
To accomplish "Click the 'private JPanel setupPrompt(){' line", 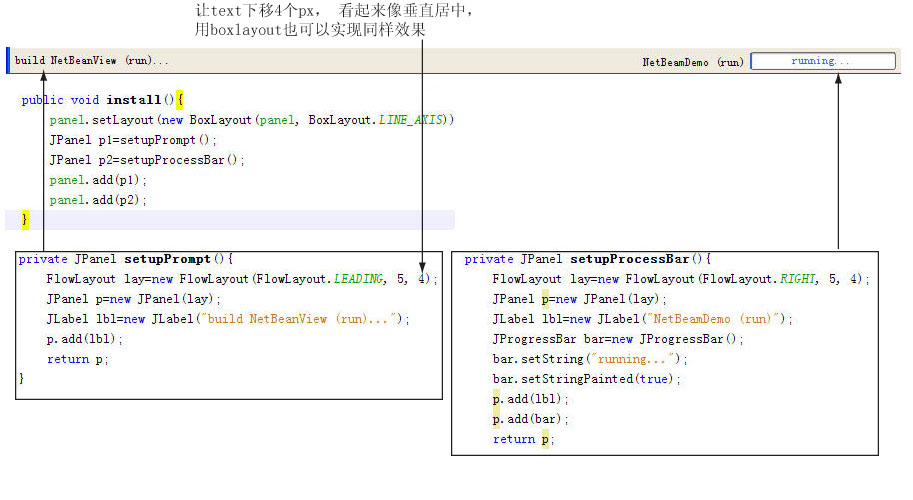I will tap(125, 259).
